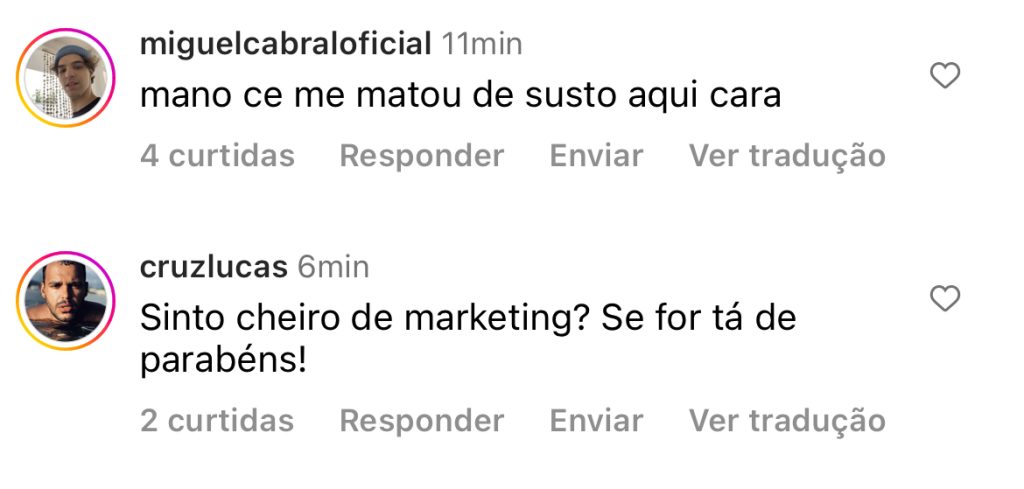Click the 6min timestamp
Viewport: 1024px width, 489px height.
333,267
